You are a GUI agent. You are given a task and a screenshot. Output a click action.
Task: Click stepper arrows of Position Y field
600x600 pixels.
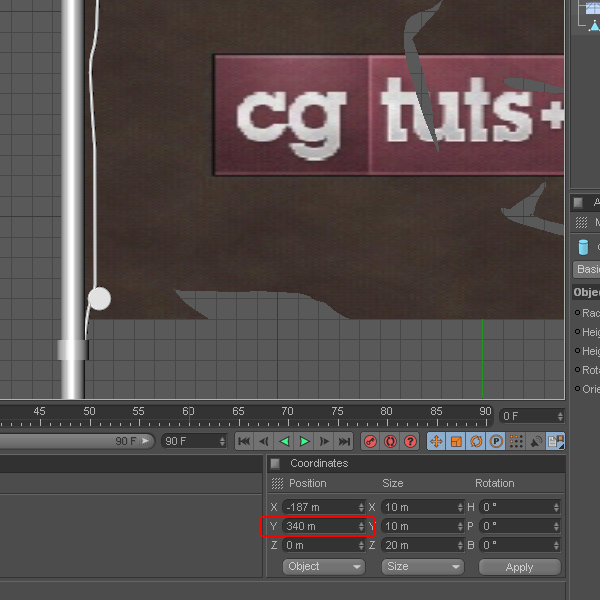pos(361,526)
